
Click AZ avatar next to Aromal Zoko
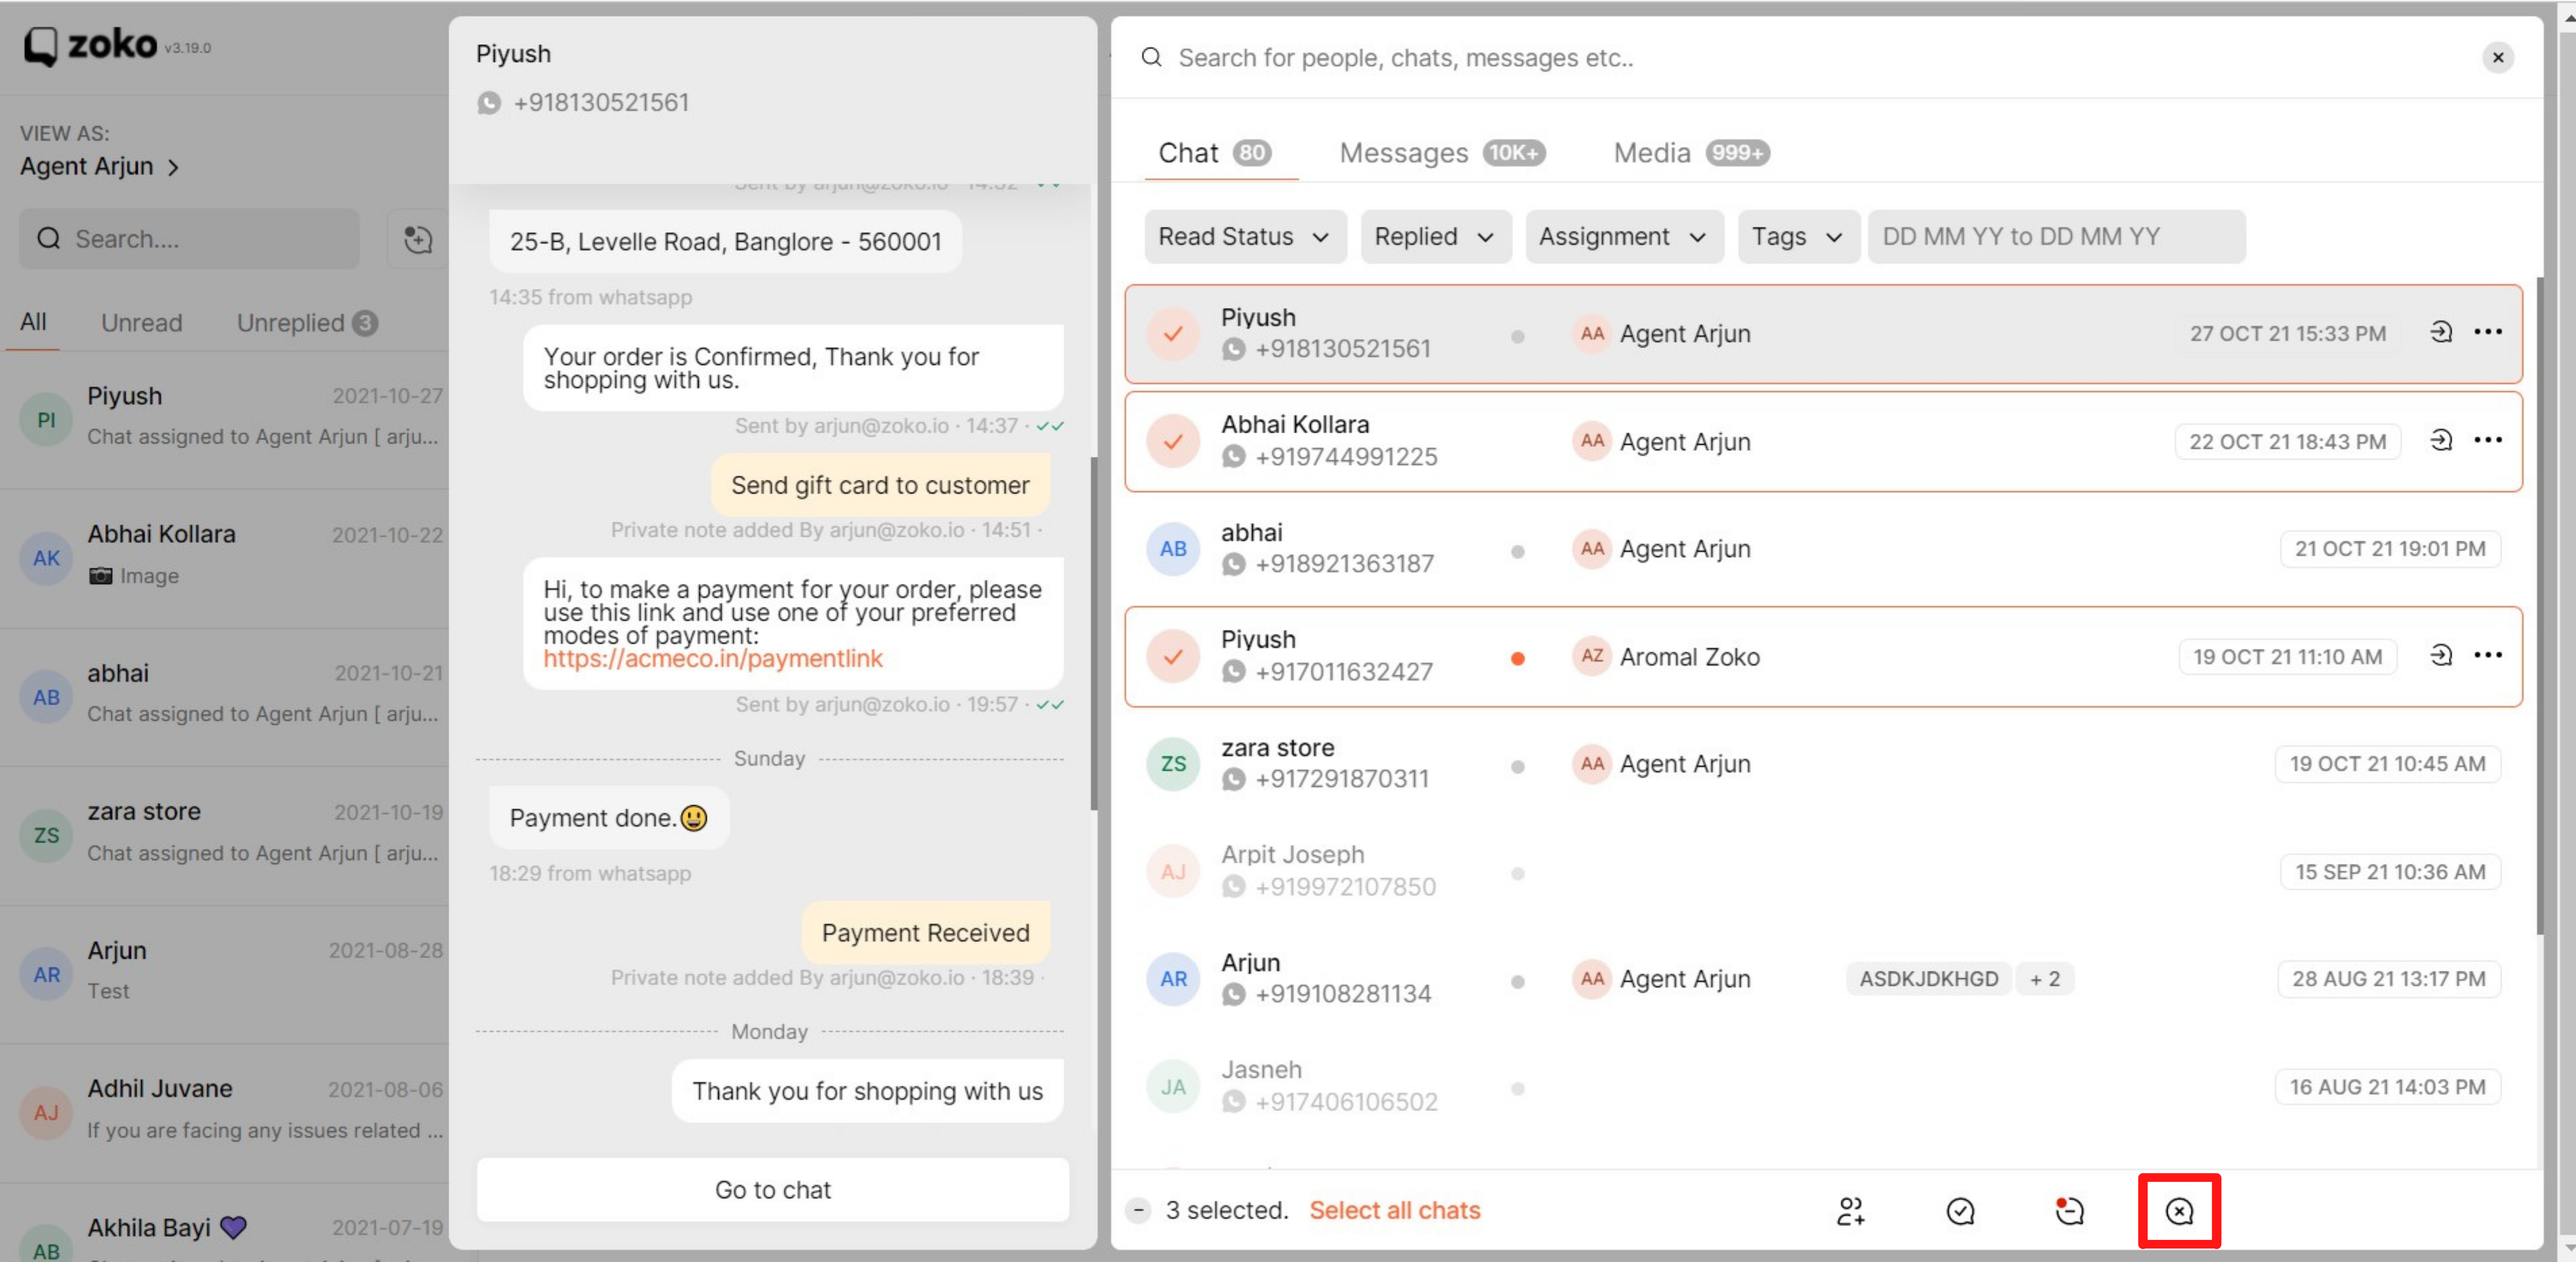click(x=1592, y=656)
